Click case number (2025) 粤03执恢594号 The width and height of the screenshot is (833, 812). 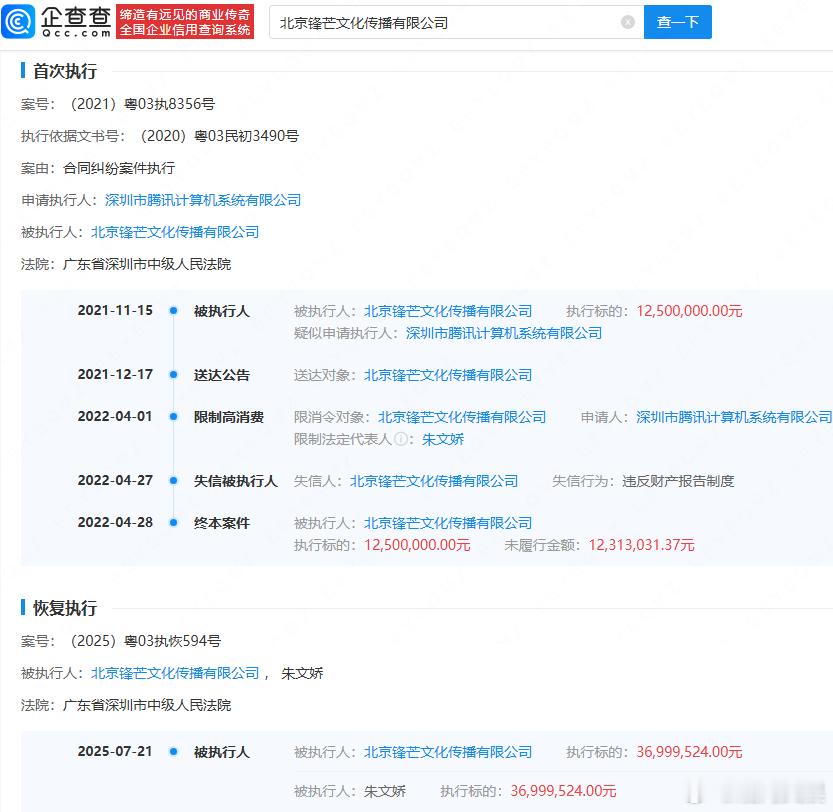point(146,641)
